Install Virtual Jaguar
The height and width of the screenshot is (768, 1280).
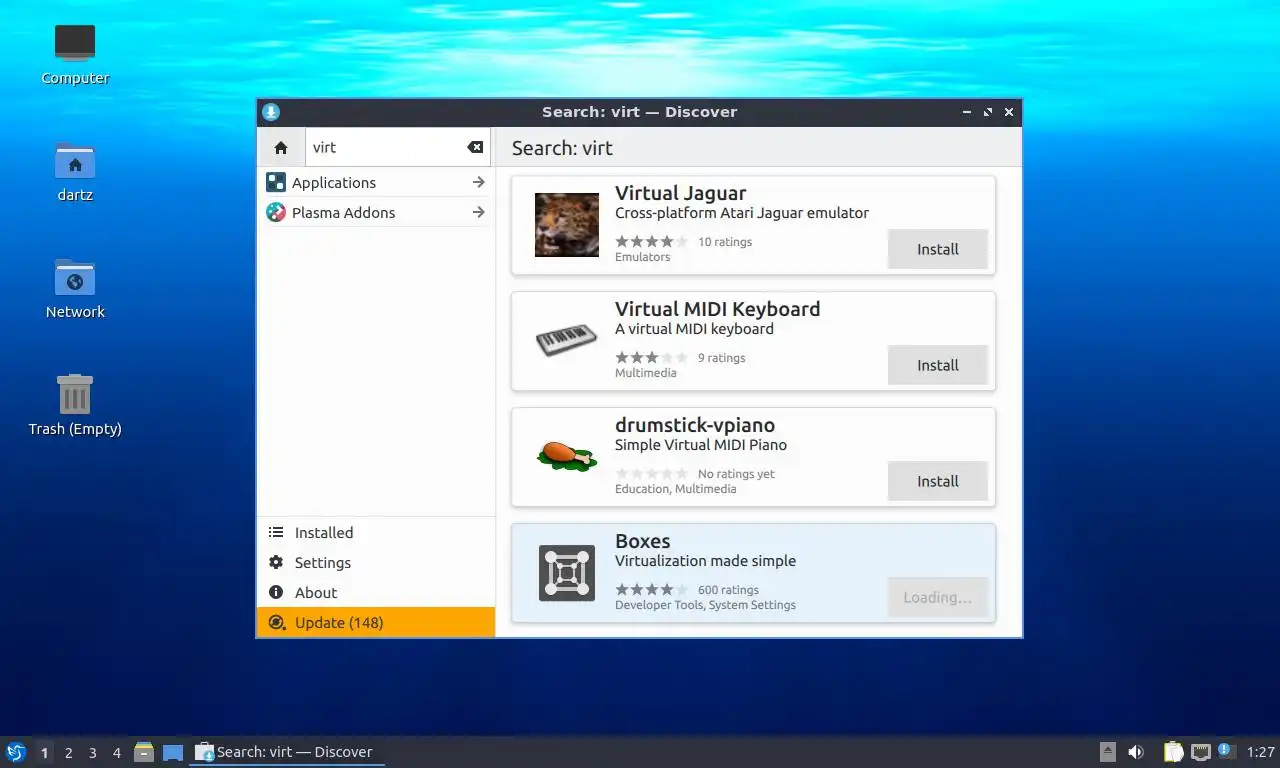(x=938, y=249)
